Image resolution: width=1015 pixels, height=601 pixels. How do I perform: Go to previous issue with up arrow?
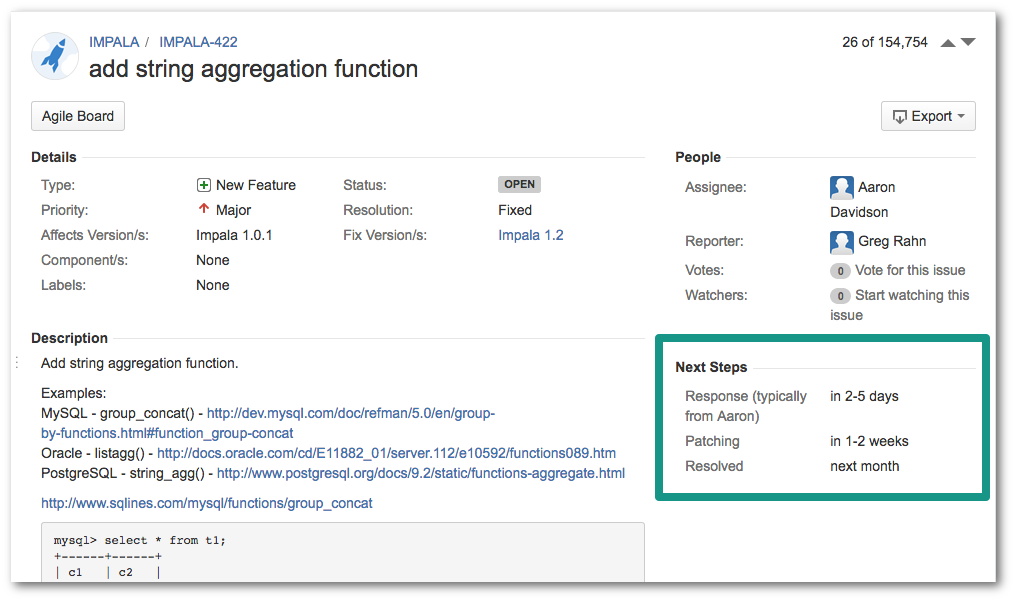948,43
